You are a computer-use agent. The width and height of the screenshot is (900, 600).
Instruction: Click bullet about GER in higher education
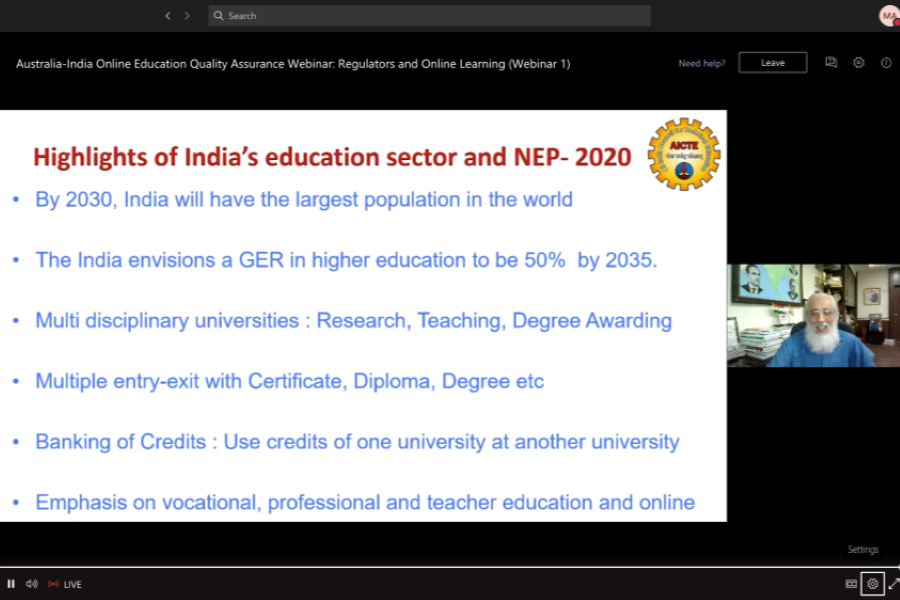click(346, 260)
